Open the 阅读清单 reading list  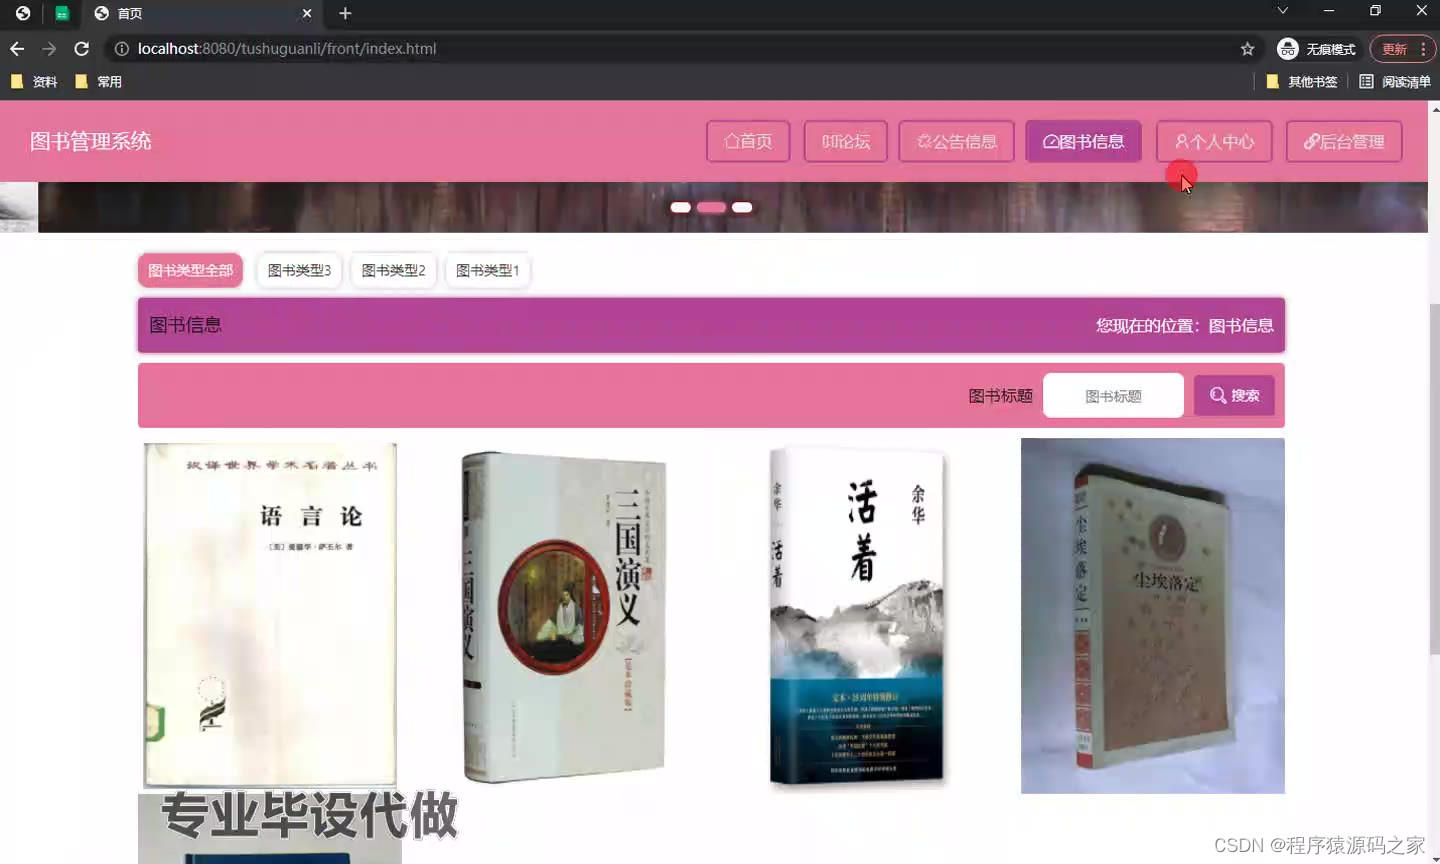point(1395,82)
